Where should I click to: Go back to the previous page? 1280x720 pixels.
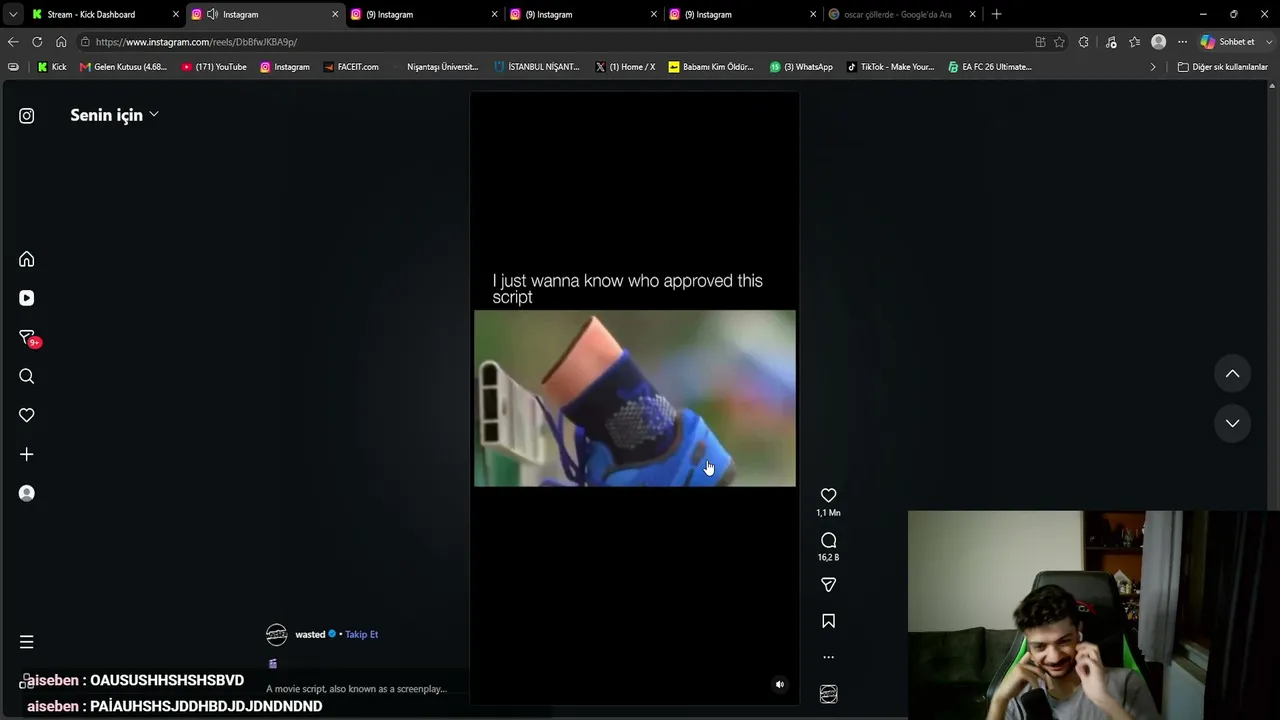[x=13, y=42]
